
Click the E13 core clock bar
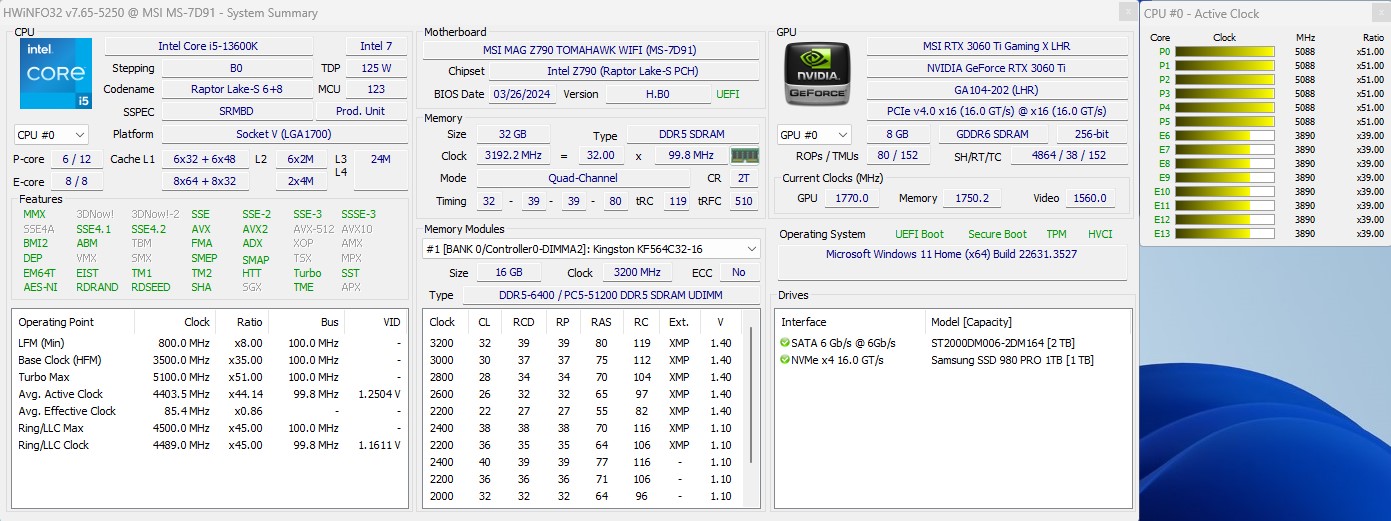(1224, 233)
